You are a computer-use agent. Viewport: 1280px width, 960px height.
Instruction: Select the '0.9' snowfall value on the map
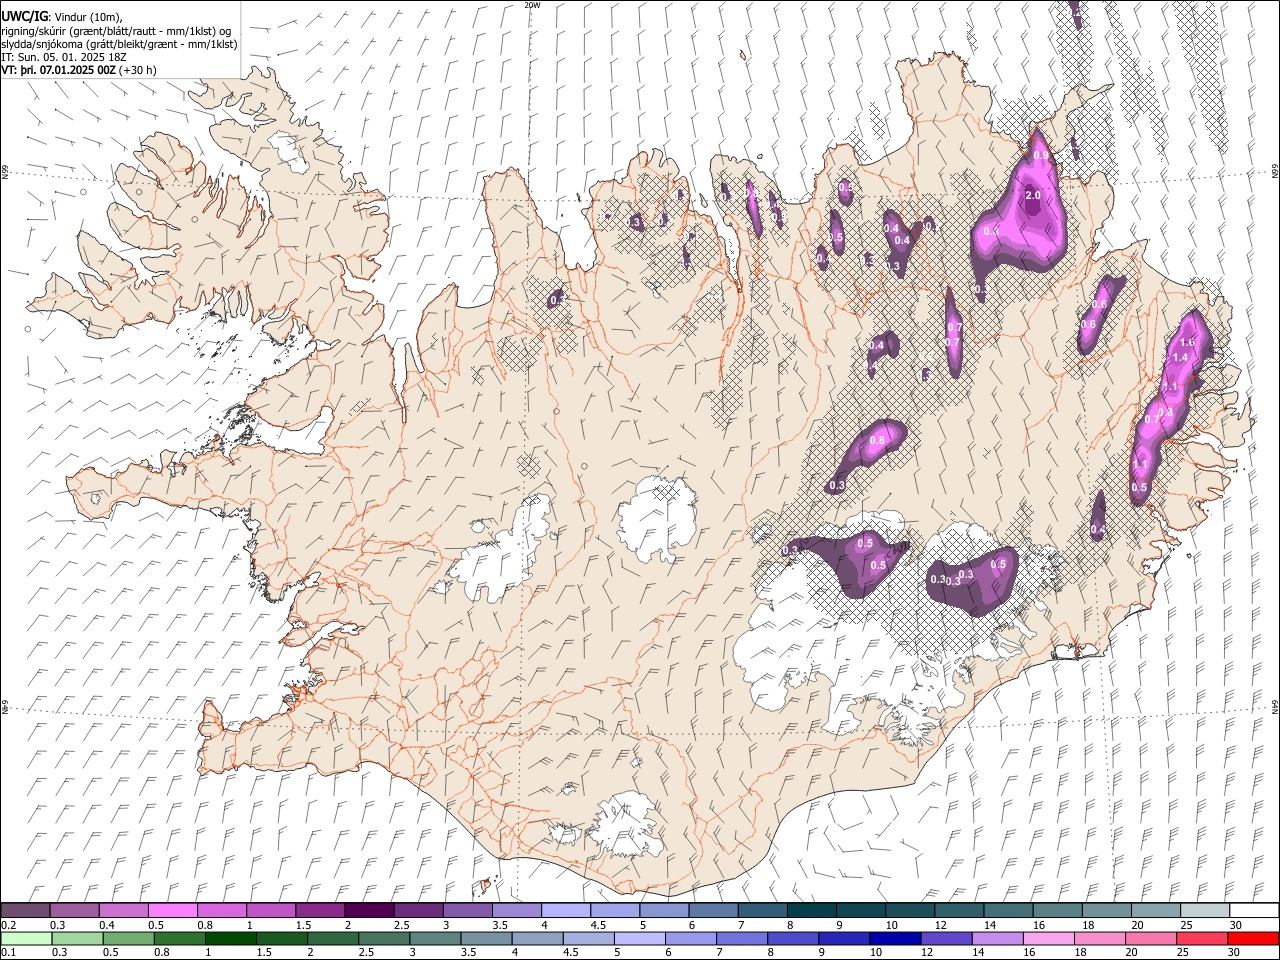1041,156
